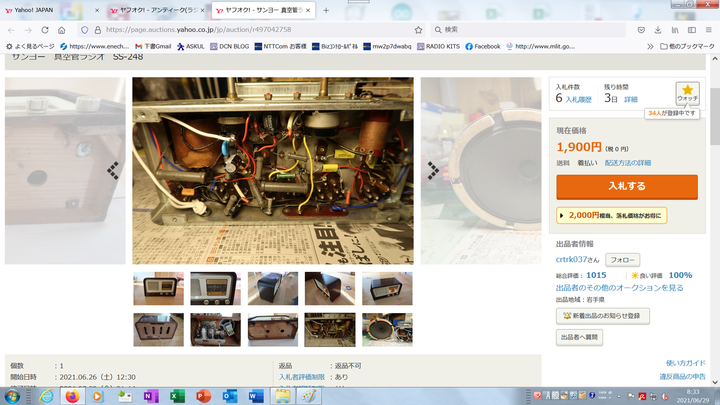This screenshot has height=405, width=720.
Task: Open the Firefox application menu
Action: 707,30
